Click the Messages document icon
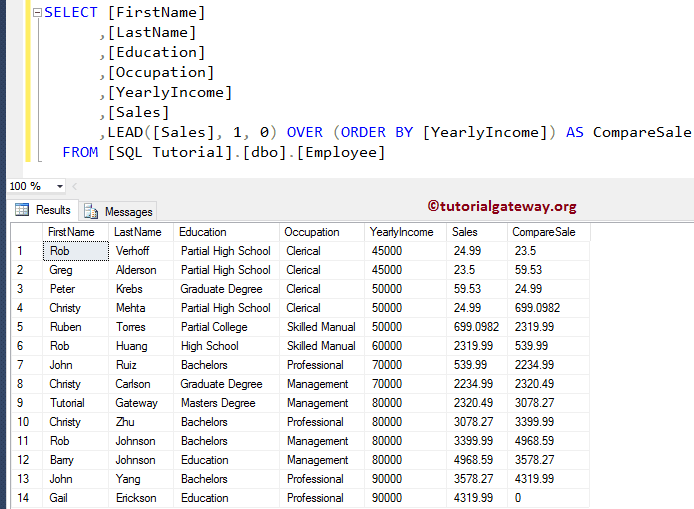 tap(91, 212)
